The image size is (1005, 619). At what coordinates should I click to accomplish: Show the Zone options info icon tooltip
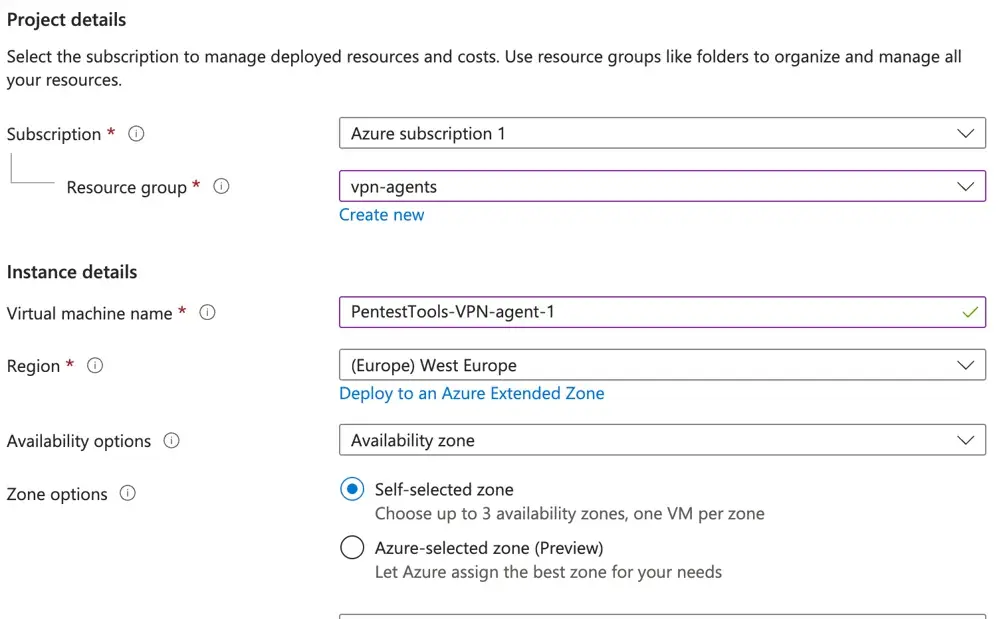point(127,494)
